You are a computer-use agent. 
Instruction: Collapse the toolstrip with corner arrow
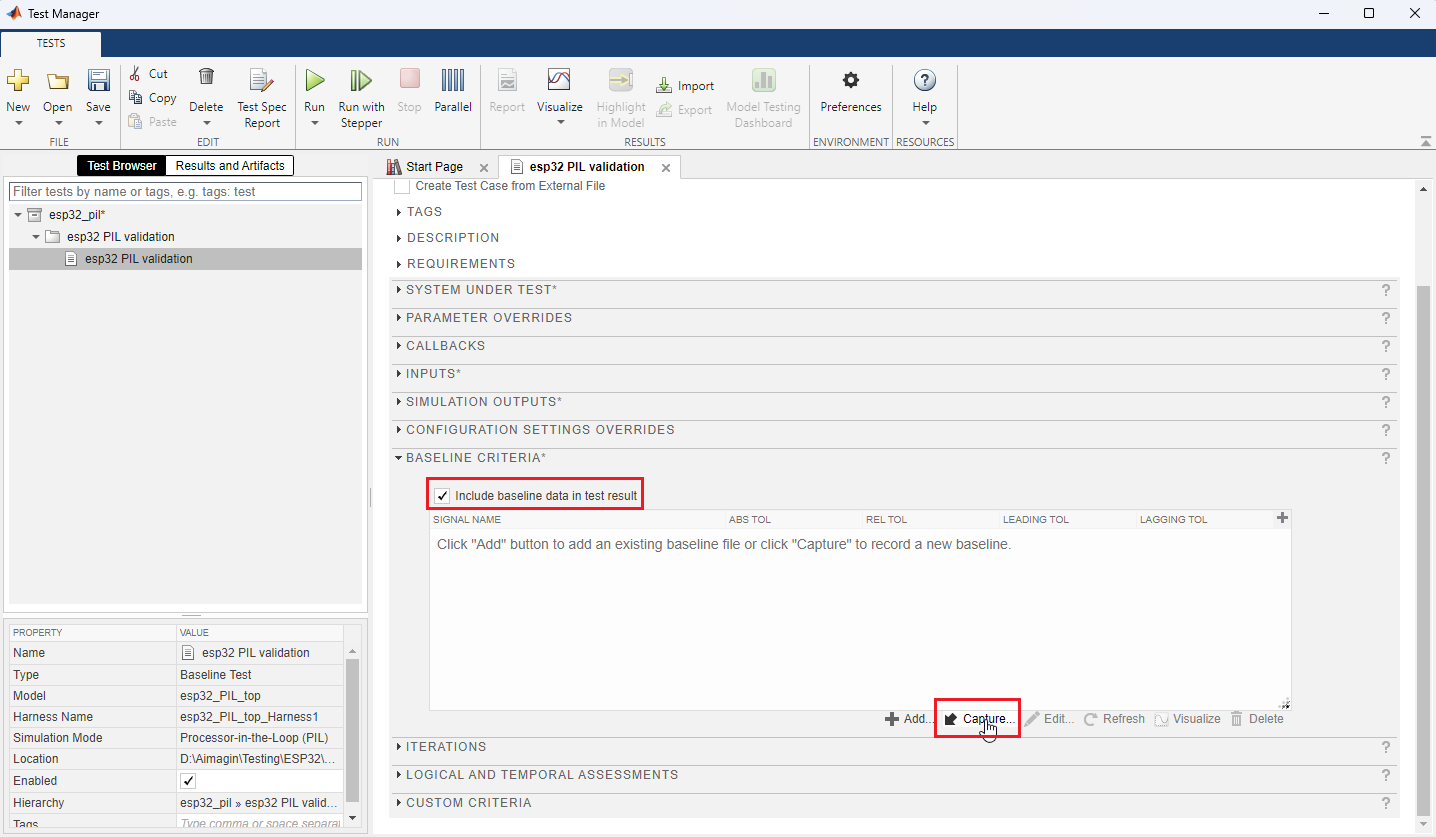pyautogui.click(x=1424, y=141)
